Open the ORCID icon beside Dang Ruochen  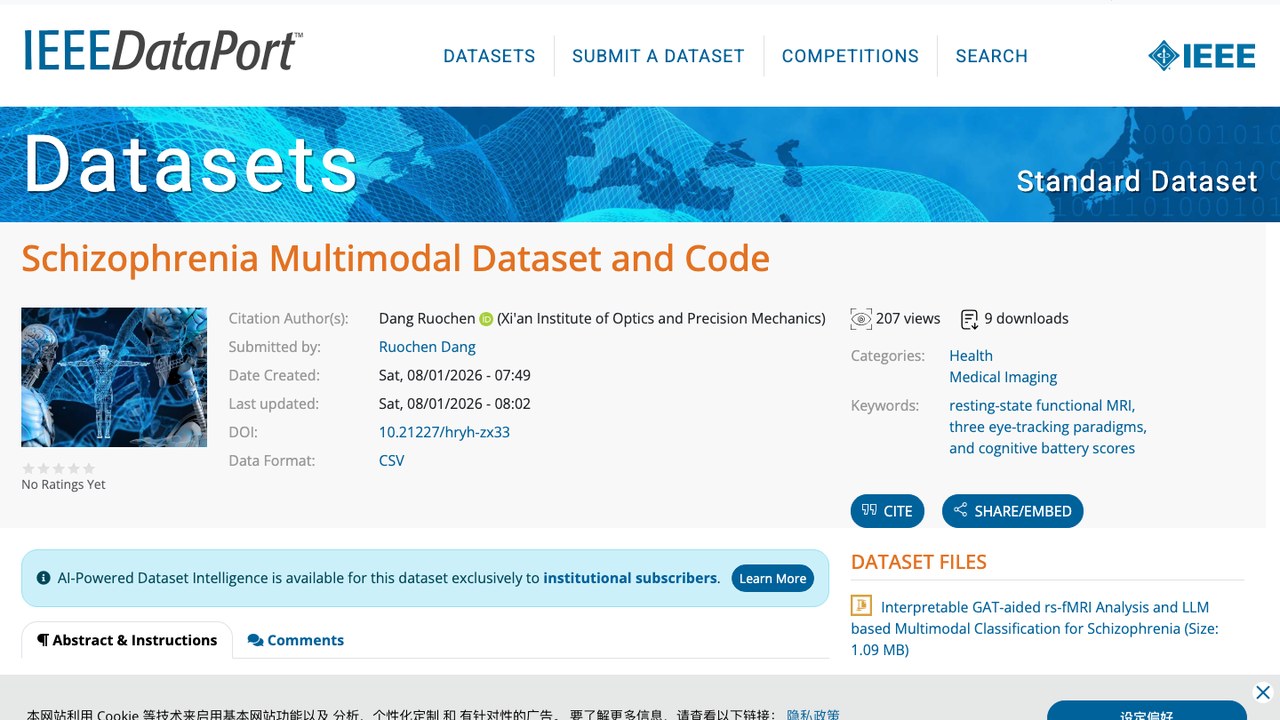pyautogui.click(x=486, y=319)
